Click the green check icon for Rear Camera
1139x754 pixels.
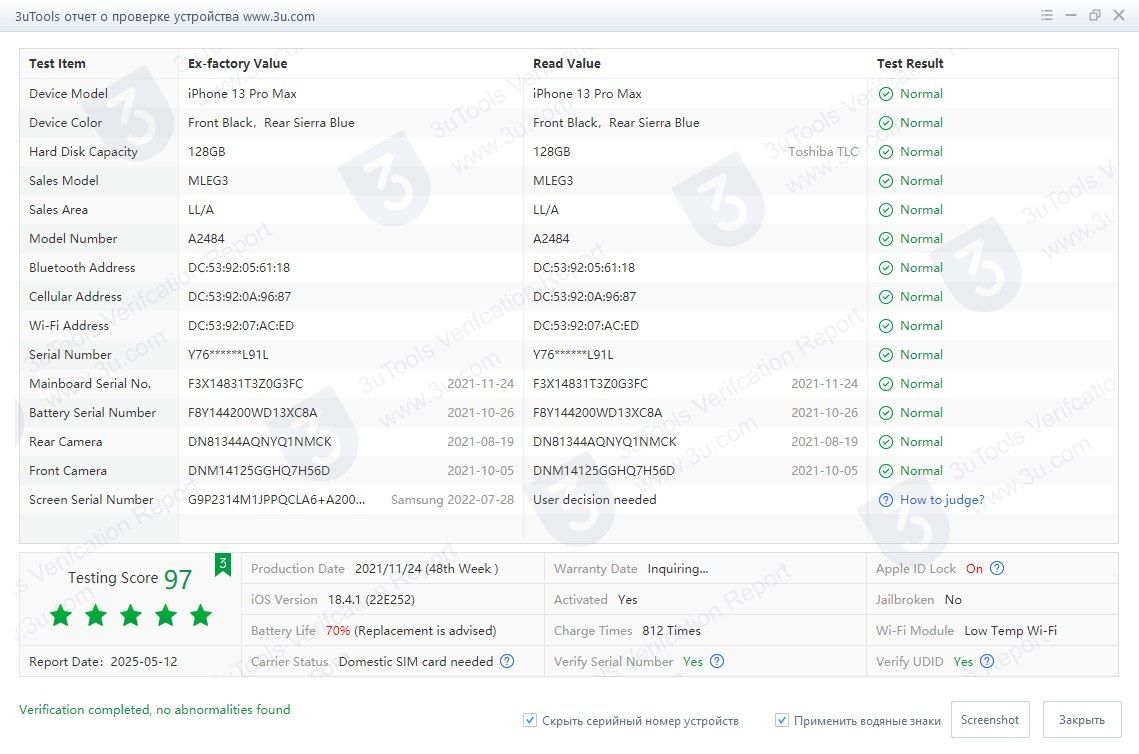click(x=885, y=442)
